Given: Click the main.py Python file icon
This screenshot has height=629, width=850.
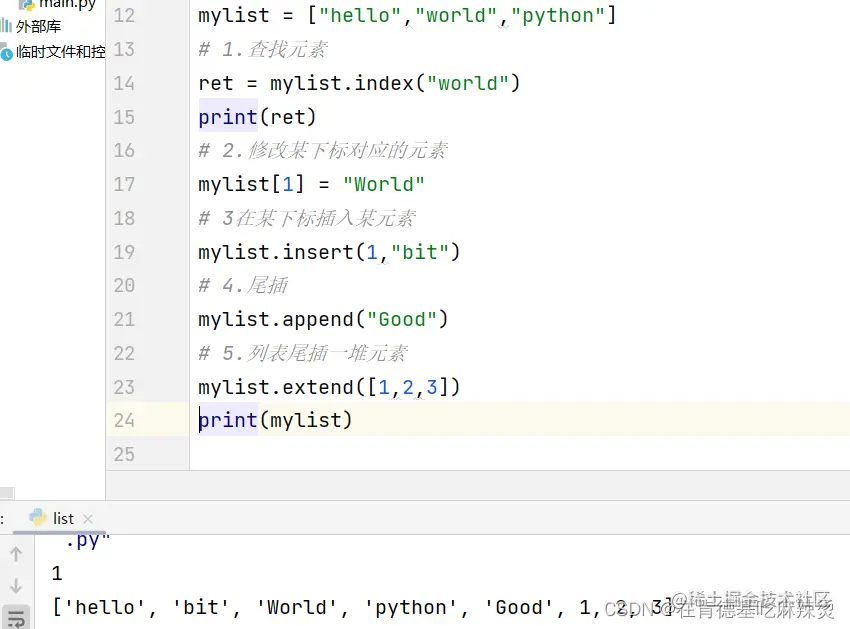Looking at the screenshot, I should [27, 4].
